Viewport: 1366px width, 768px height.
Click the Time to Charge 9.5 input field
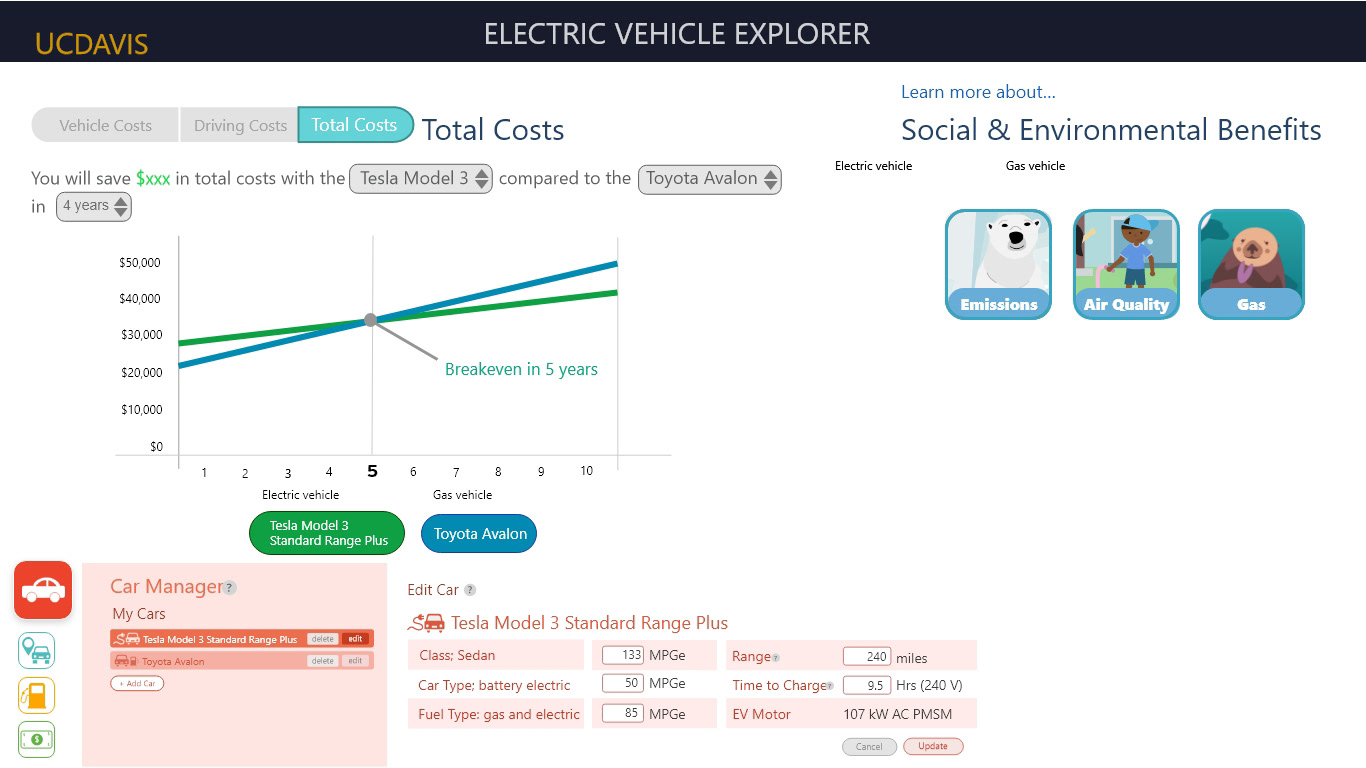click(x=867, y=685)
